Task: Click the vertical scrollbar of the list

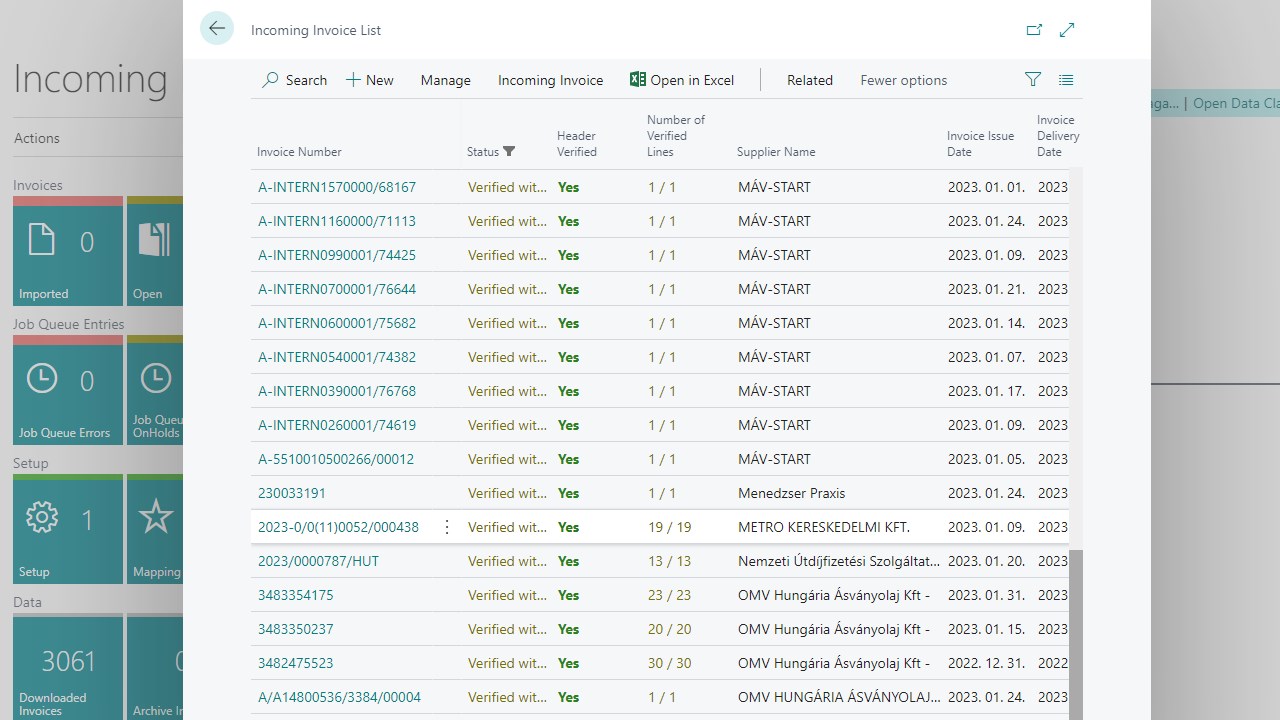Action: pyautogui.click(x=1075, y=630)
